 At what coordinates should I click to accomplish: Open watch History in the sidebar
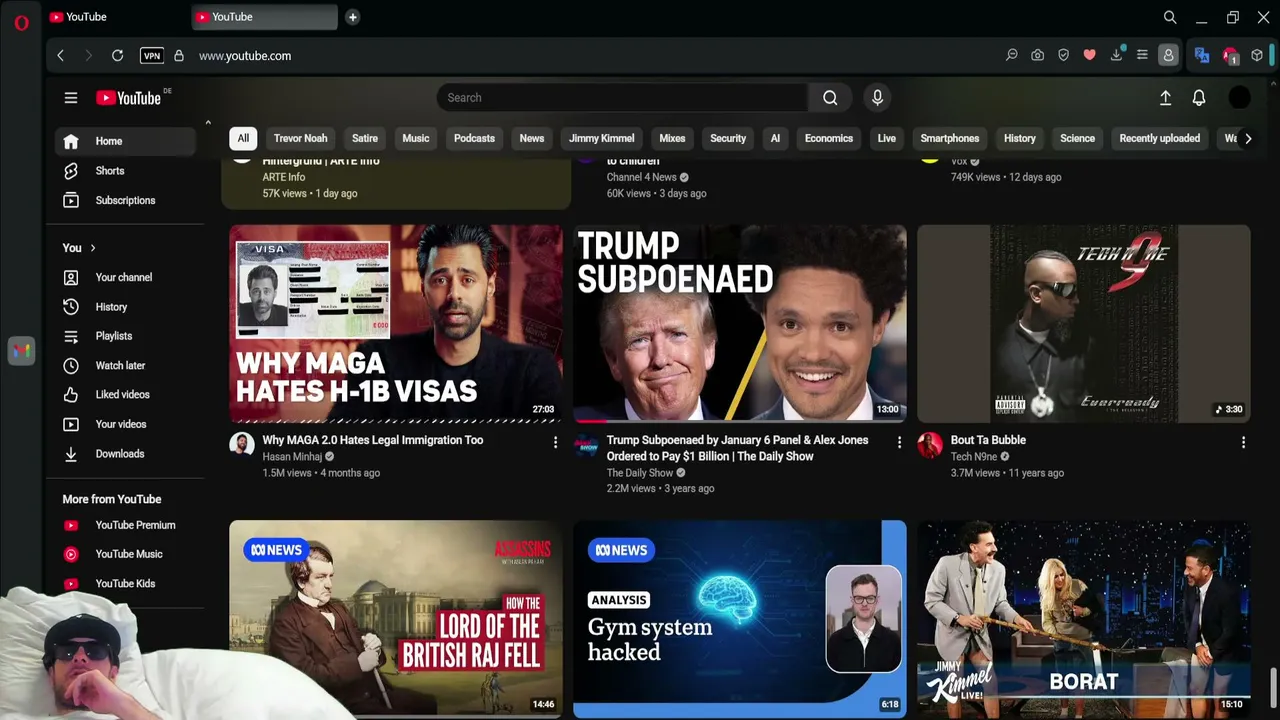[x=125, y=307]
